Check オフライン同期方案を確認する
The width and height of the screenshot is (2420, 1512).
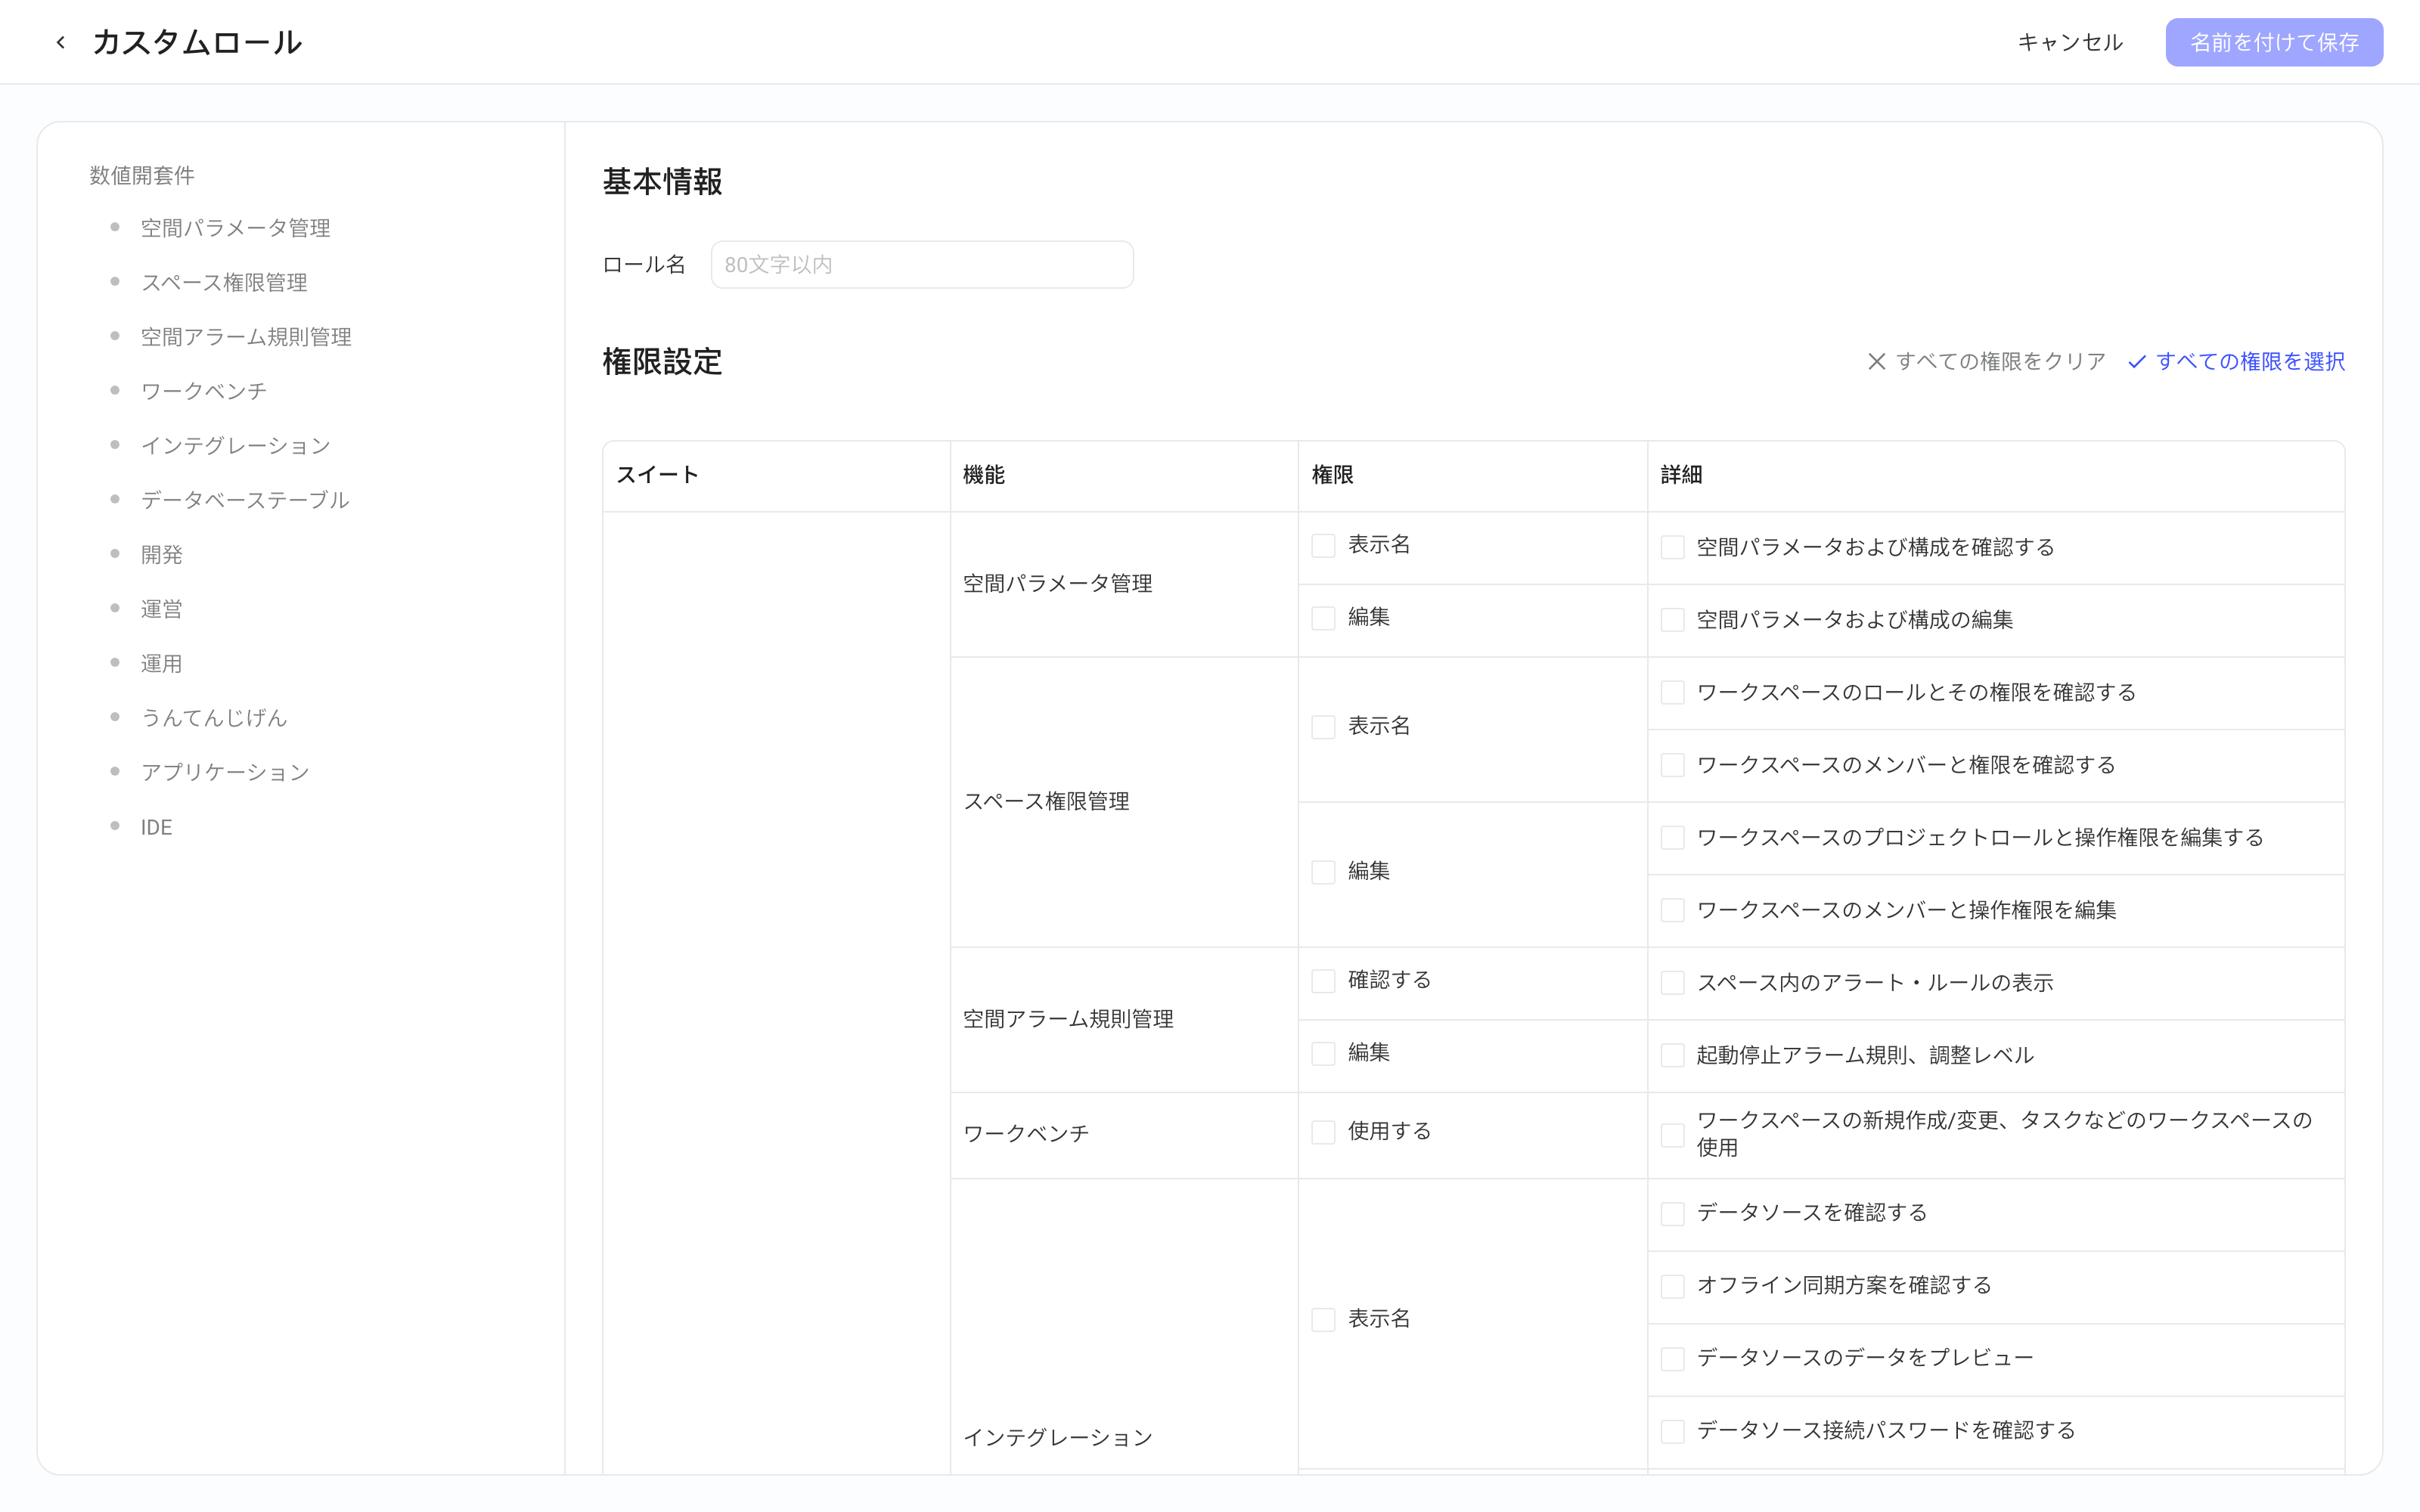point(1672,1287)
